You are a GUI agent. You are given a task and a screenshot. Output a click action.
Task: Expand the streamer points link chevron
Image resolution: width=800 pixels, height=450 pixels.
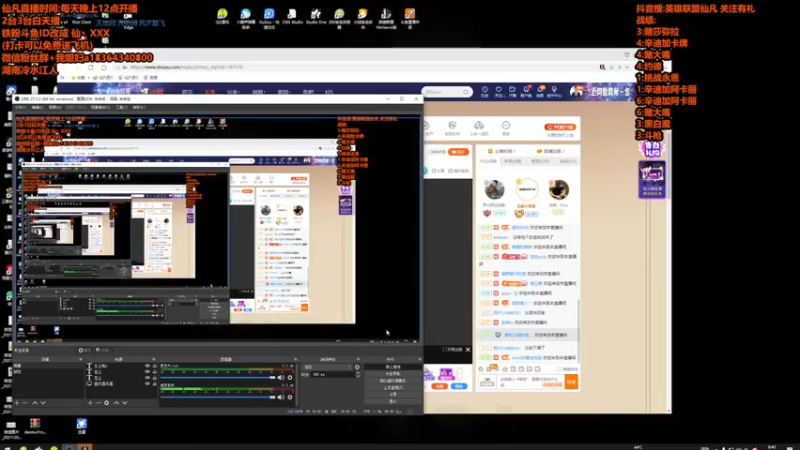point(514,151)
